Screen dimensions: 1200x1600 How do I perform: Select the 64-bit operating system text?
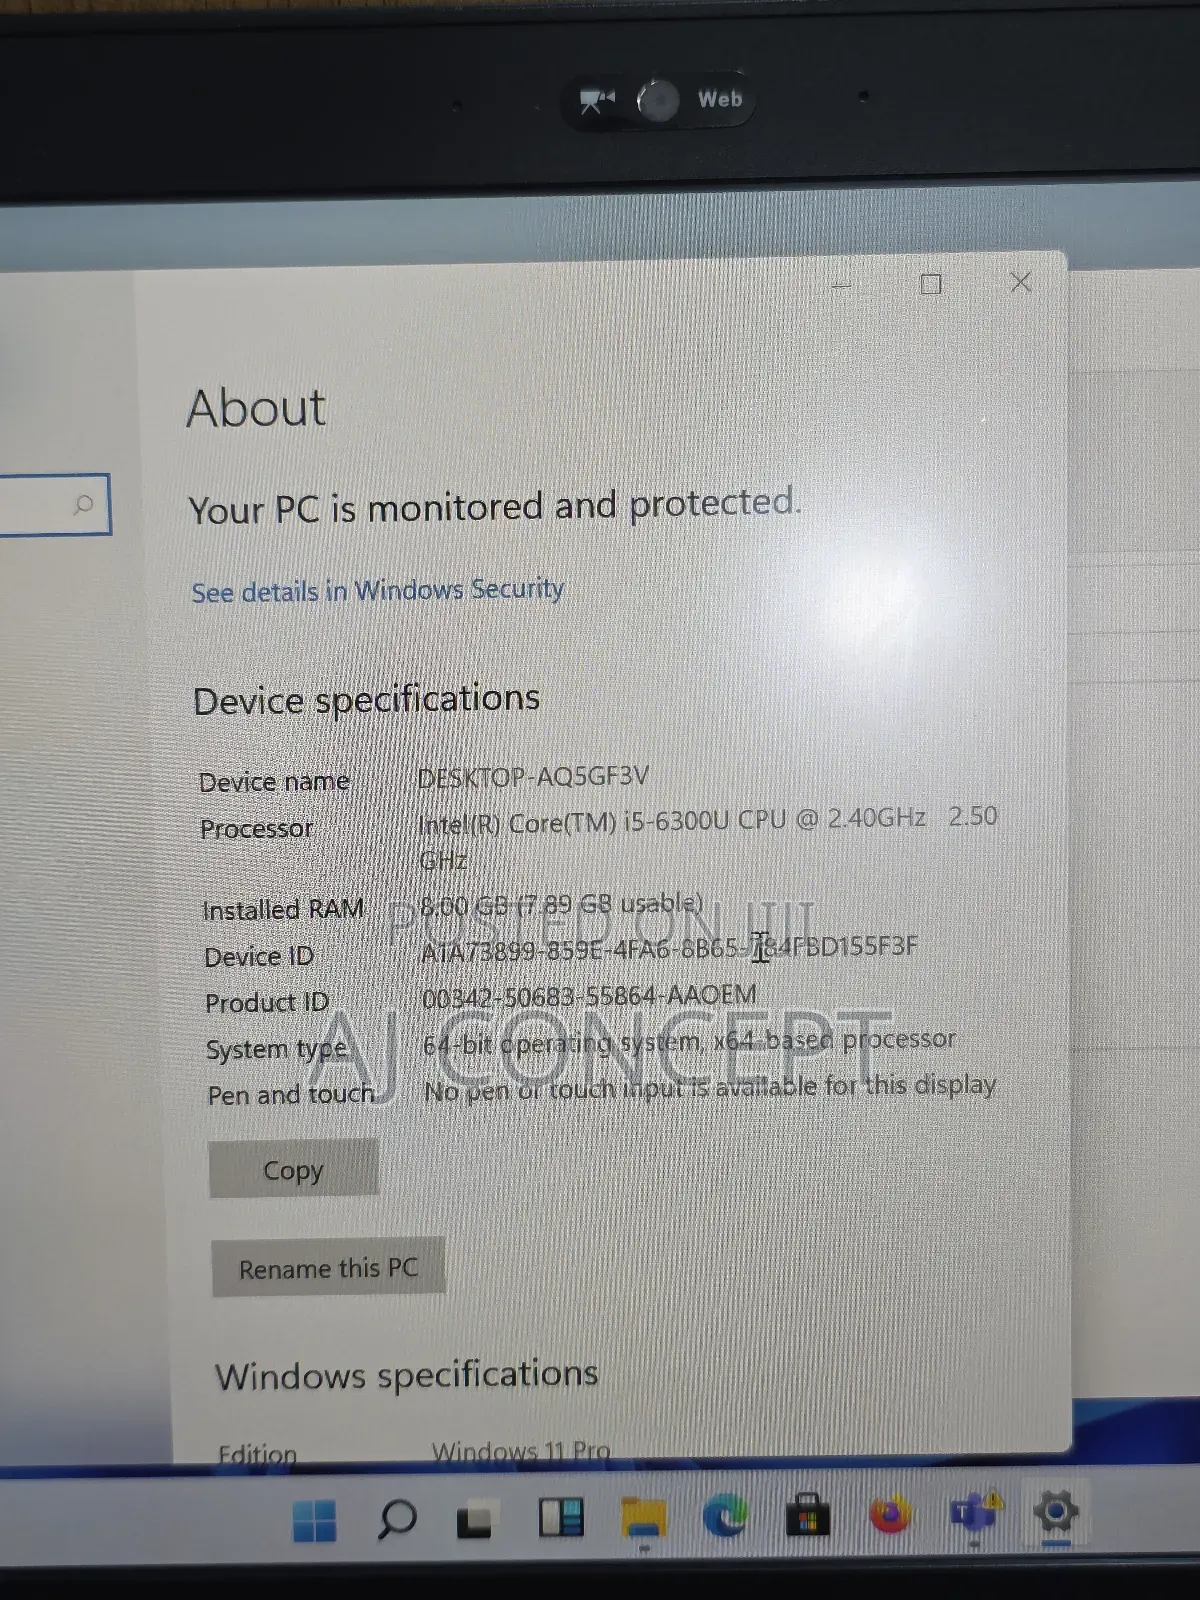tap(689, 1041)
